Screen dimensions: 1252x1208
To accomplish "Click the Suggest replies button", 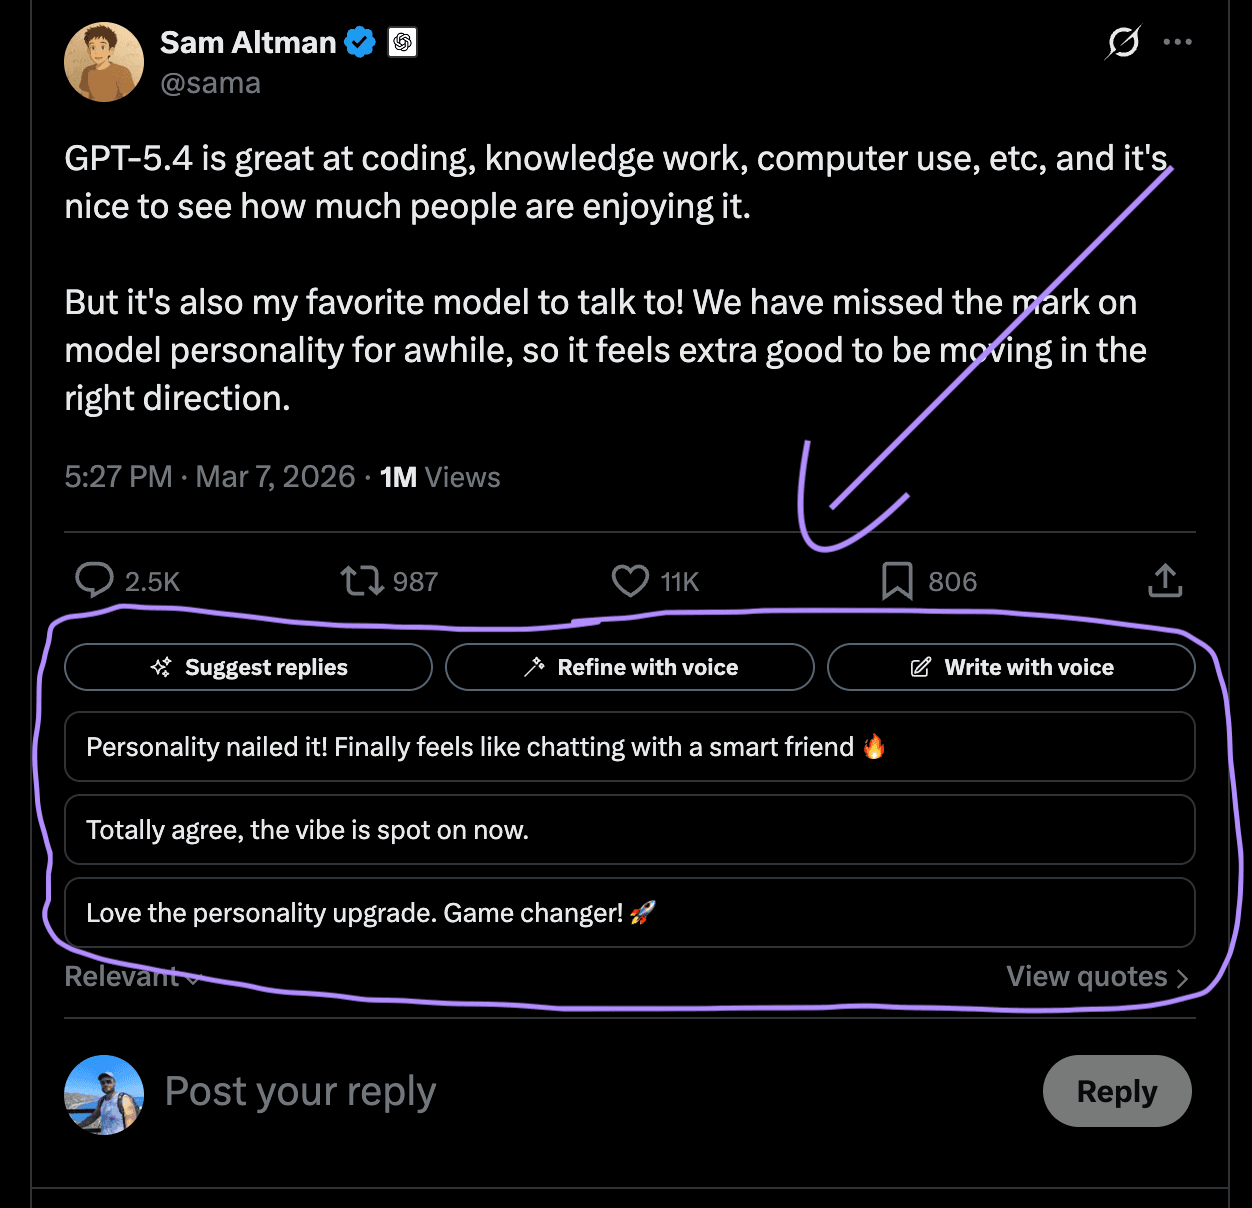I will [248, 667].
